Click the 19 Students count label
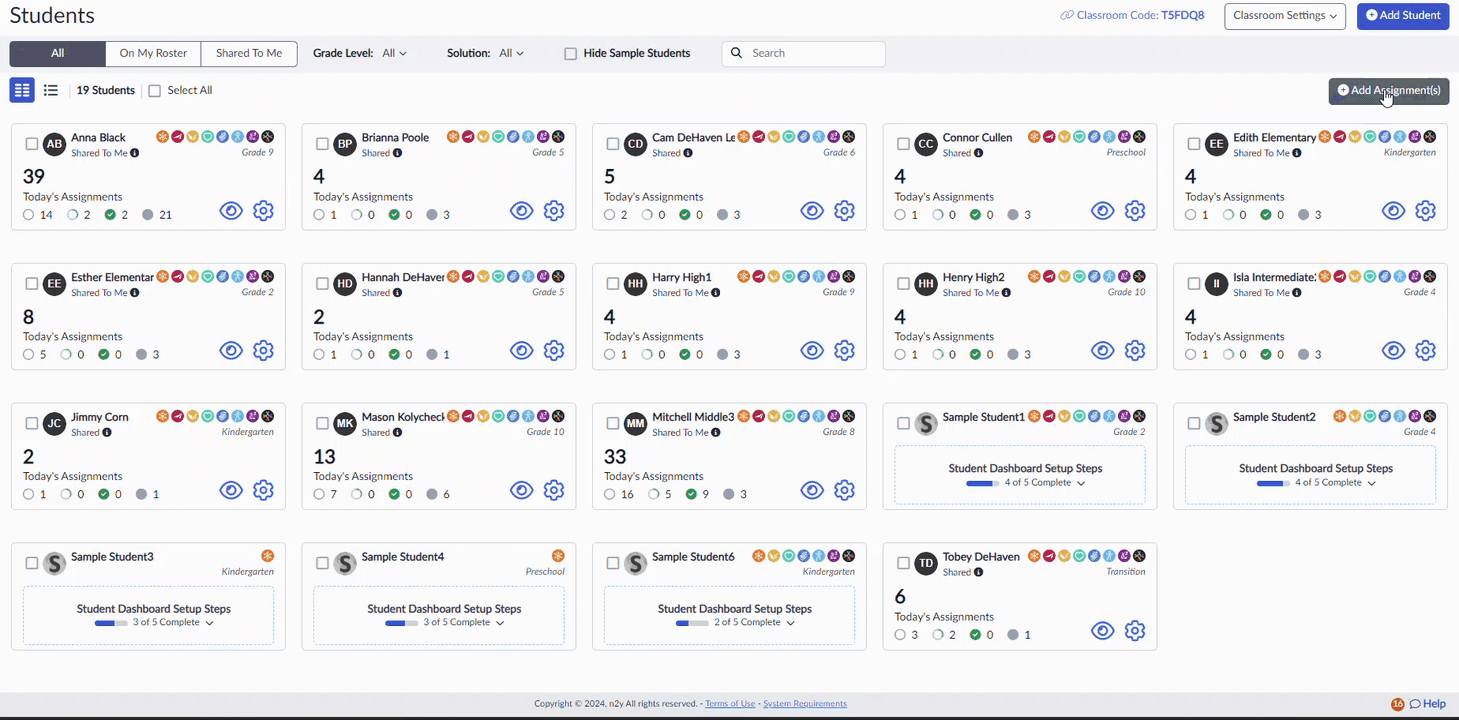 [106, 91]
